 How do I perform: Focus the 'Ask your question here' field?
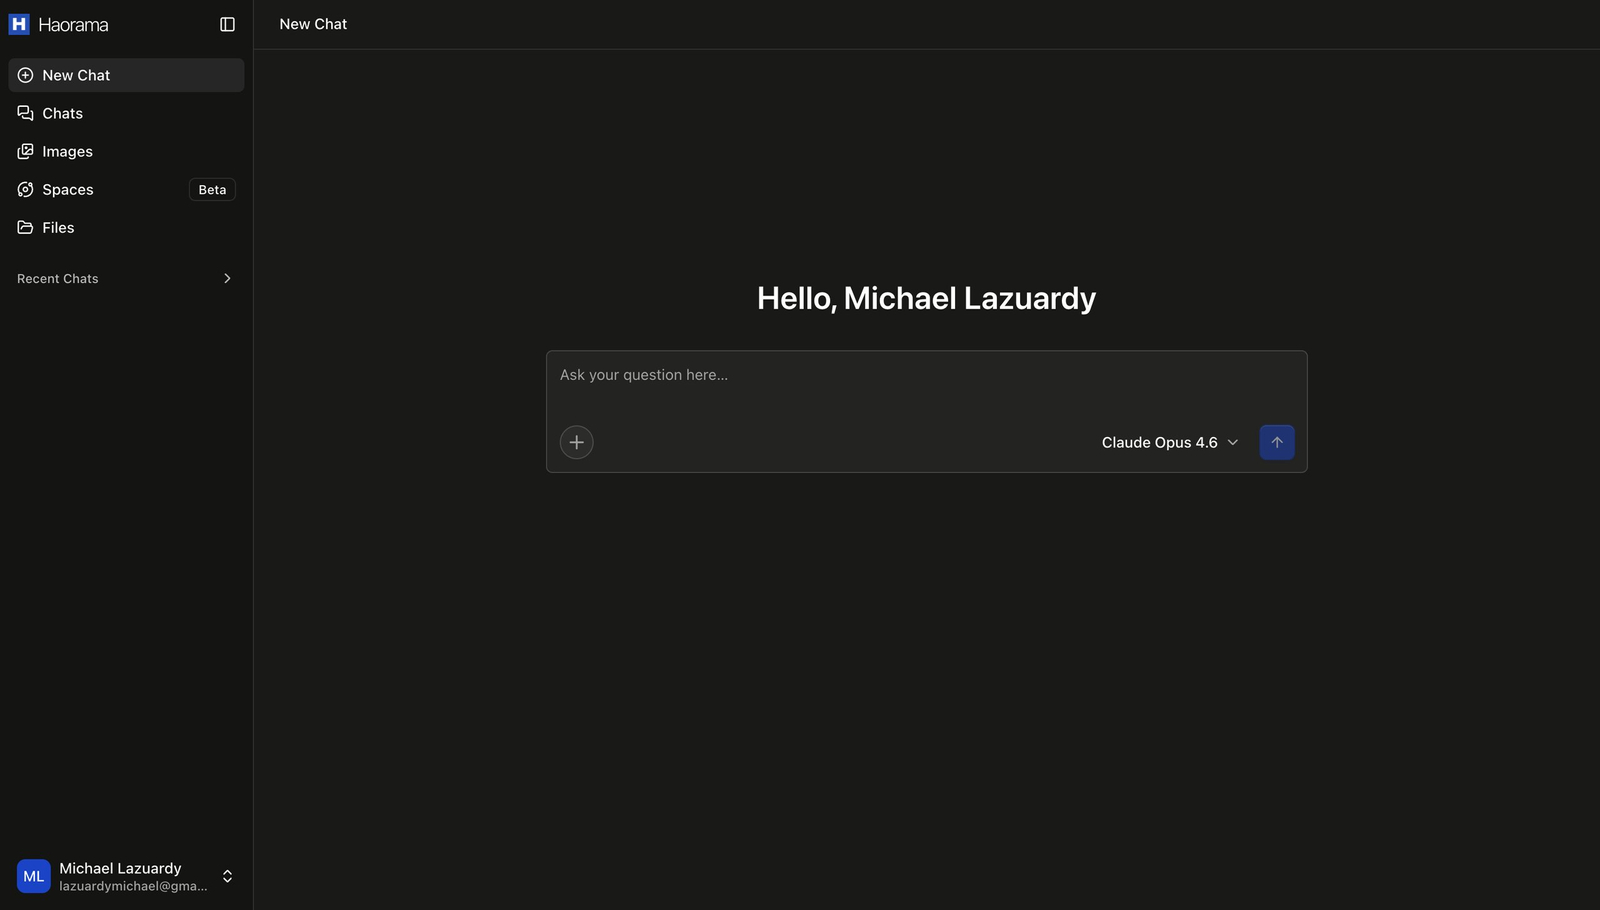tap(925, 375)
